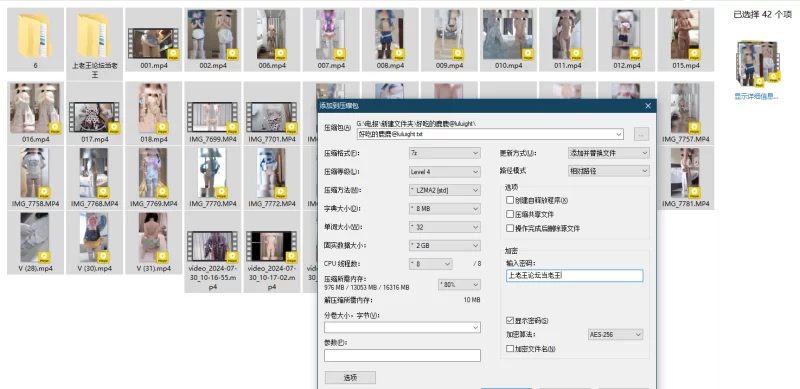Viewport: 800px width, 389px height.
Task: Open the CPU 线程数 dropdown
Action: 431,264
